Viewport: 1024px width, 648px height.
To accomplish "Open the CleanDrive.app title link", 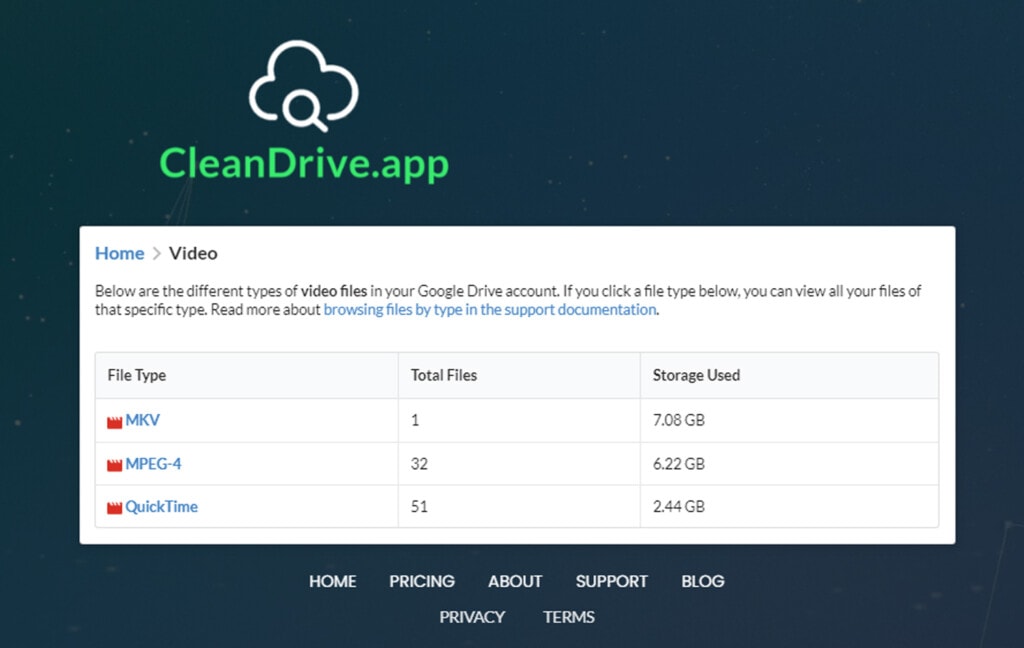I will click(x=304, y=163).
